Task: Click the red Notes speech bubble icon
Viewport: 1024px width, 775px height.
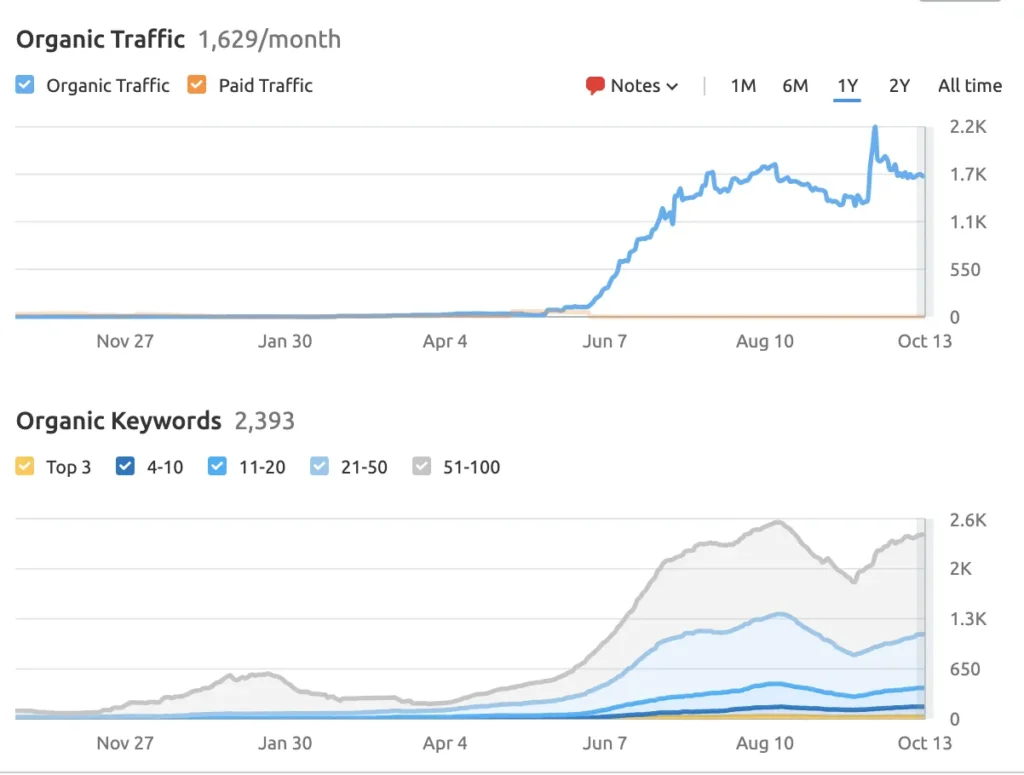Action: pyautogui.click(x=596, y=86)
